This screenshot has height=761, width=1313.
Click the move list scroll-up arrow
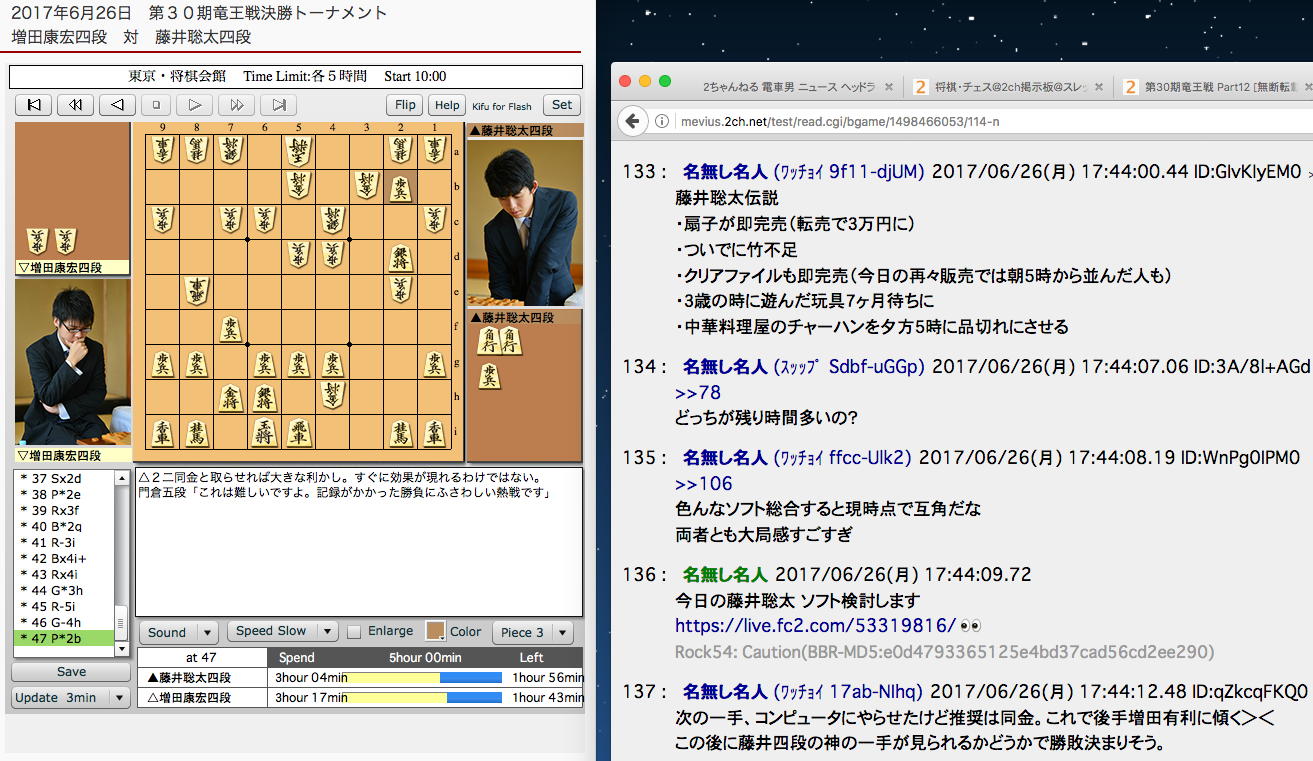[x=123, y=478]
